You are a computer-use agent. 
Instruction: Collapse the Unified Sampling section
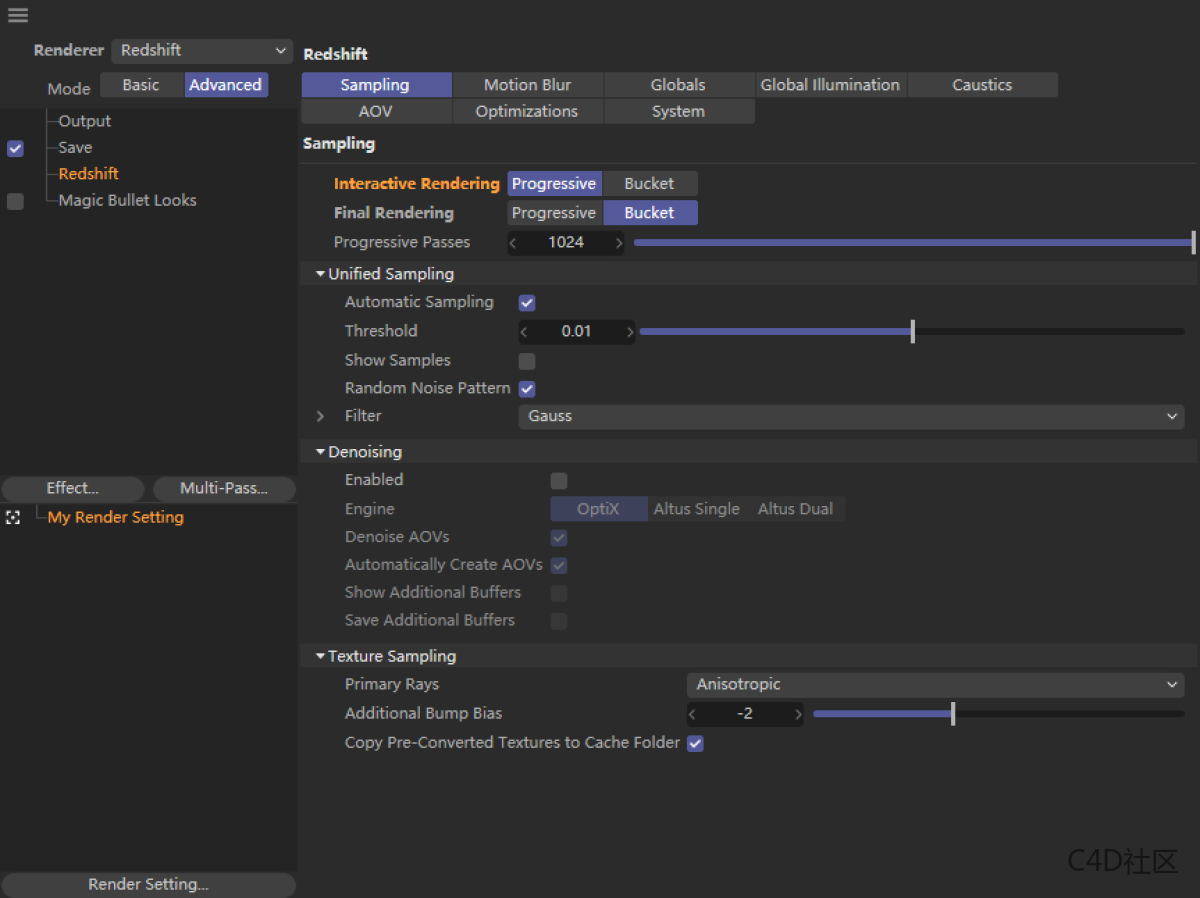click(320, 274)
